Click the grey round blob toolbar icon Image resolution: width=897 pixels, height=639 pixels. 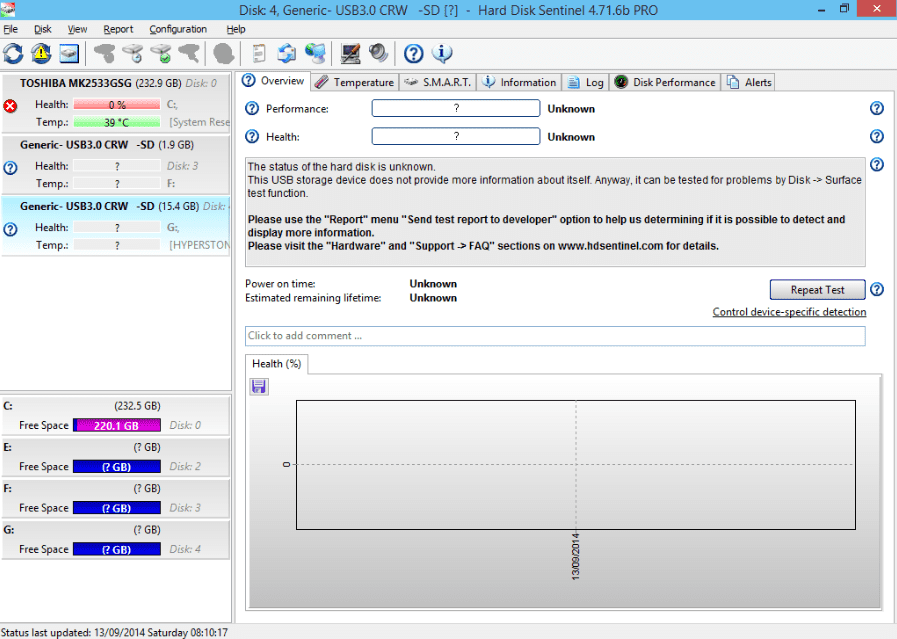[224, 54]
